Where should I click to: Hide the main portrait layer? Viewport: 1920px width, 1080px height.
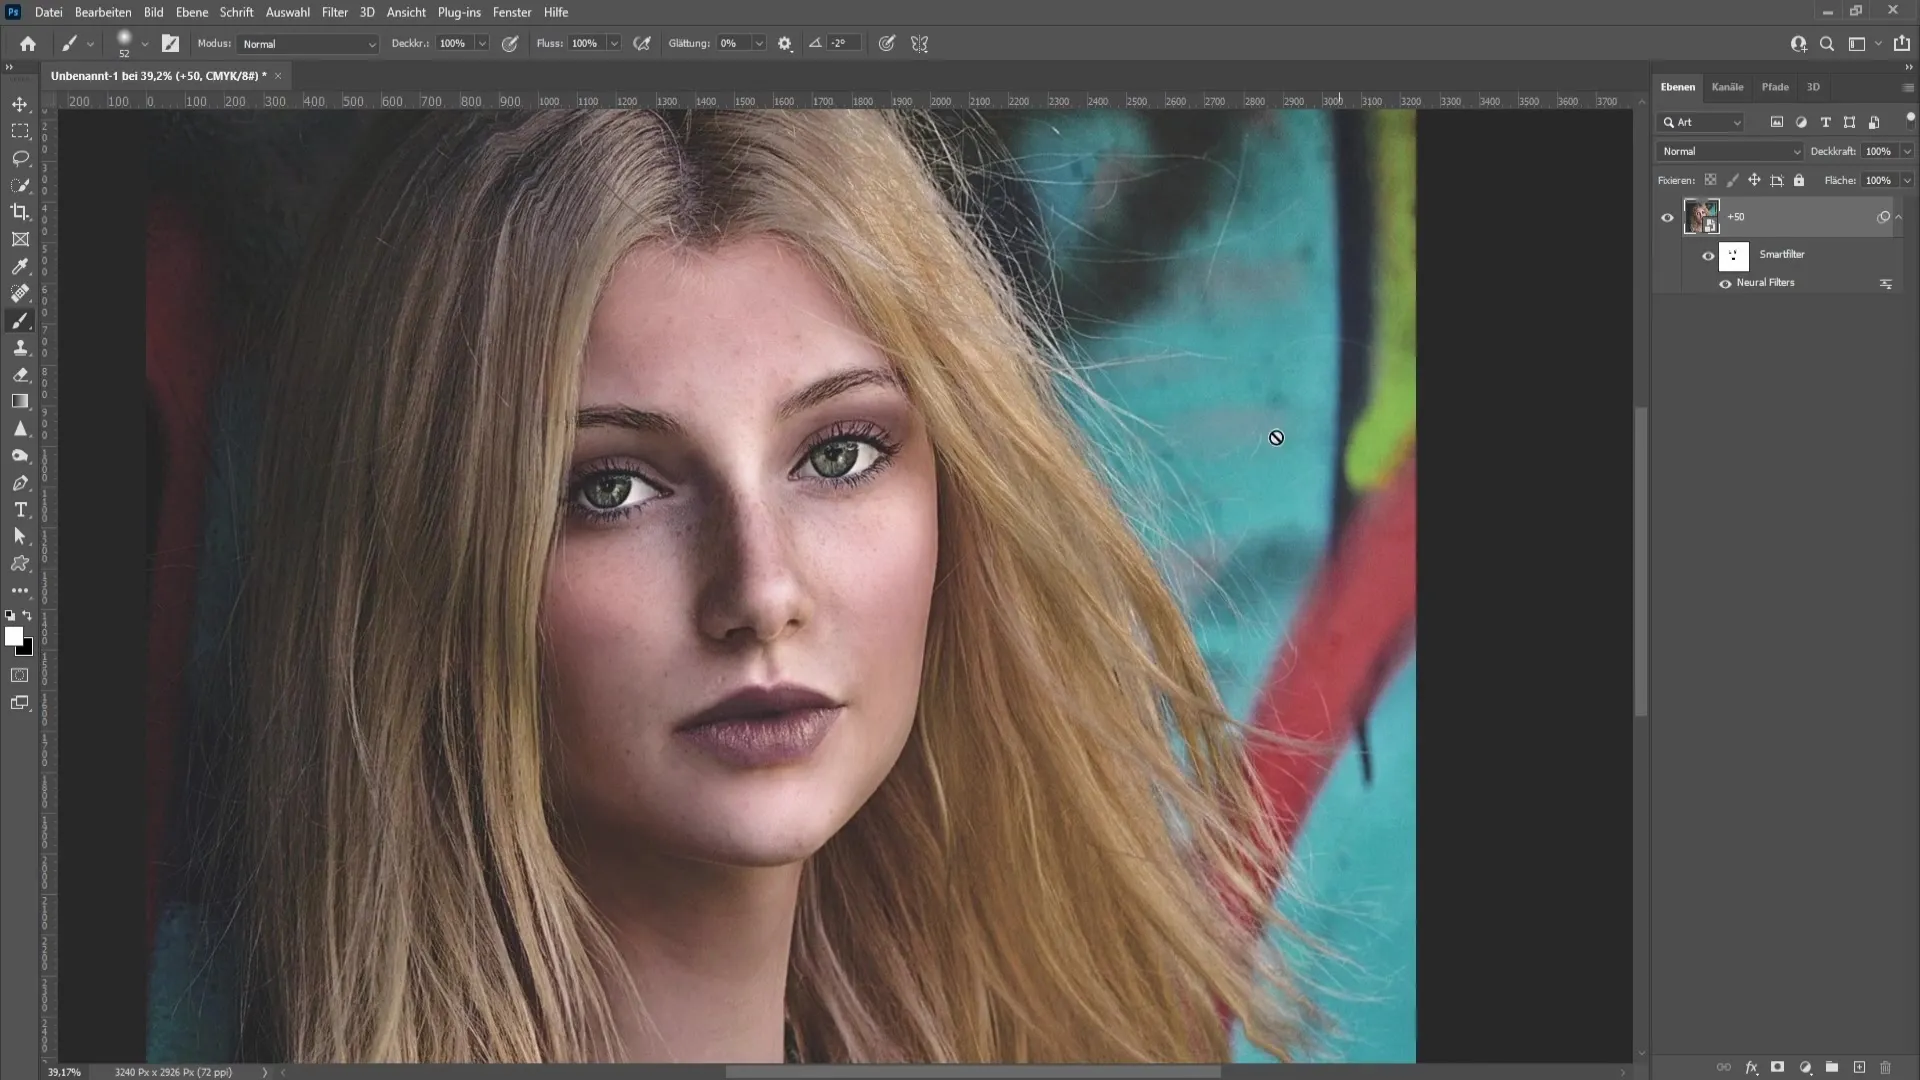click(x=1665, y=216)
